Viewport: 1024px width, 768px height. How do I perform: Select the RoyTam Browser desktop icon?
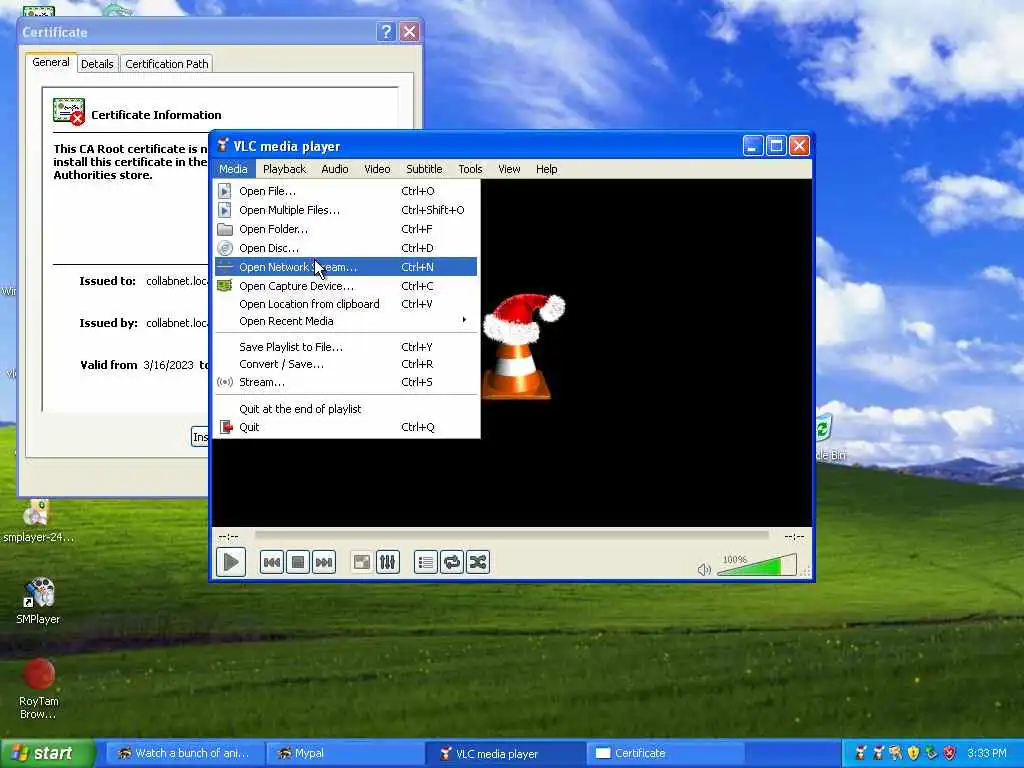point(38,689)
